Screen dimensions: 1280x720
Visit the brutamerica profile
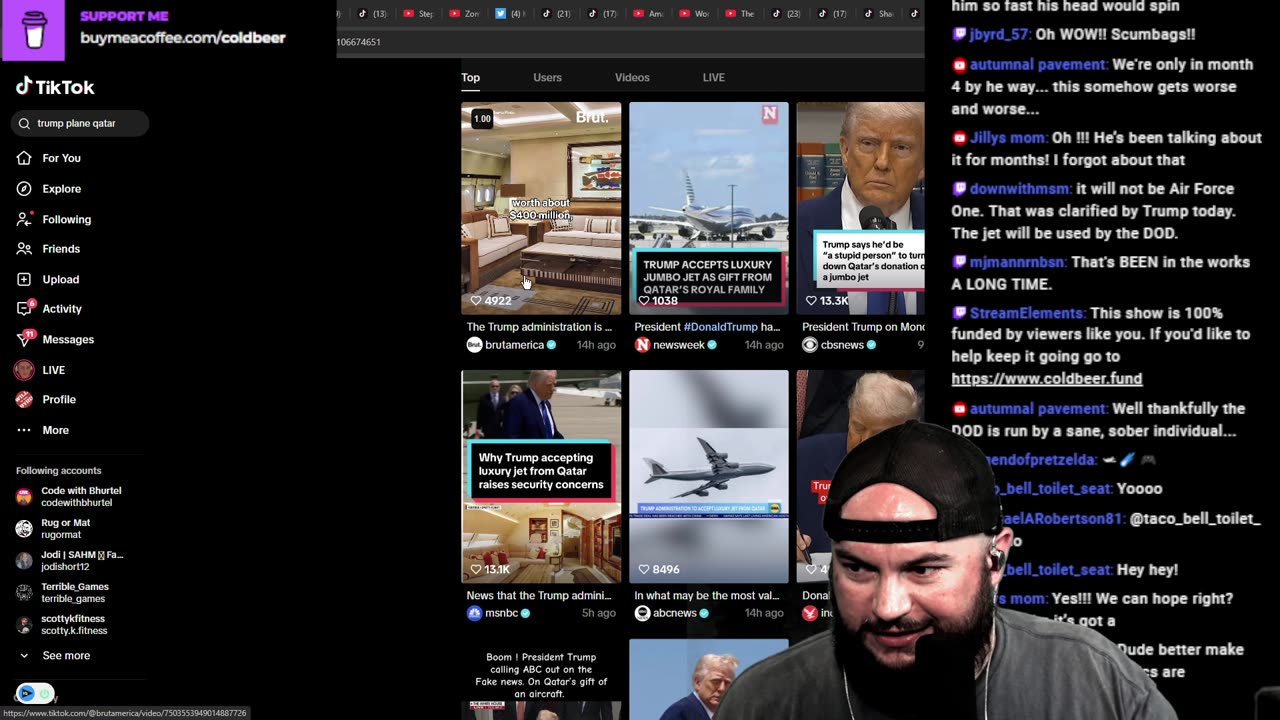click(514, 345)
